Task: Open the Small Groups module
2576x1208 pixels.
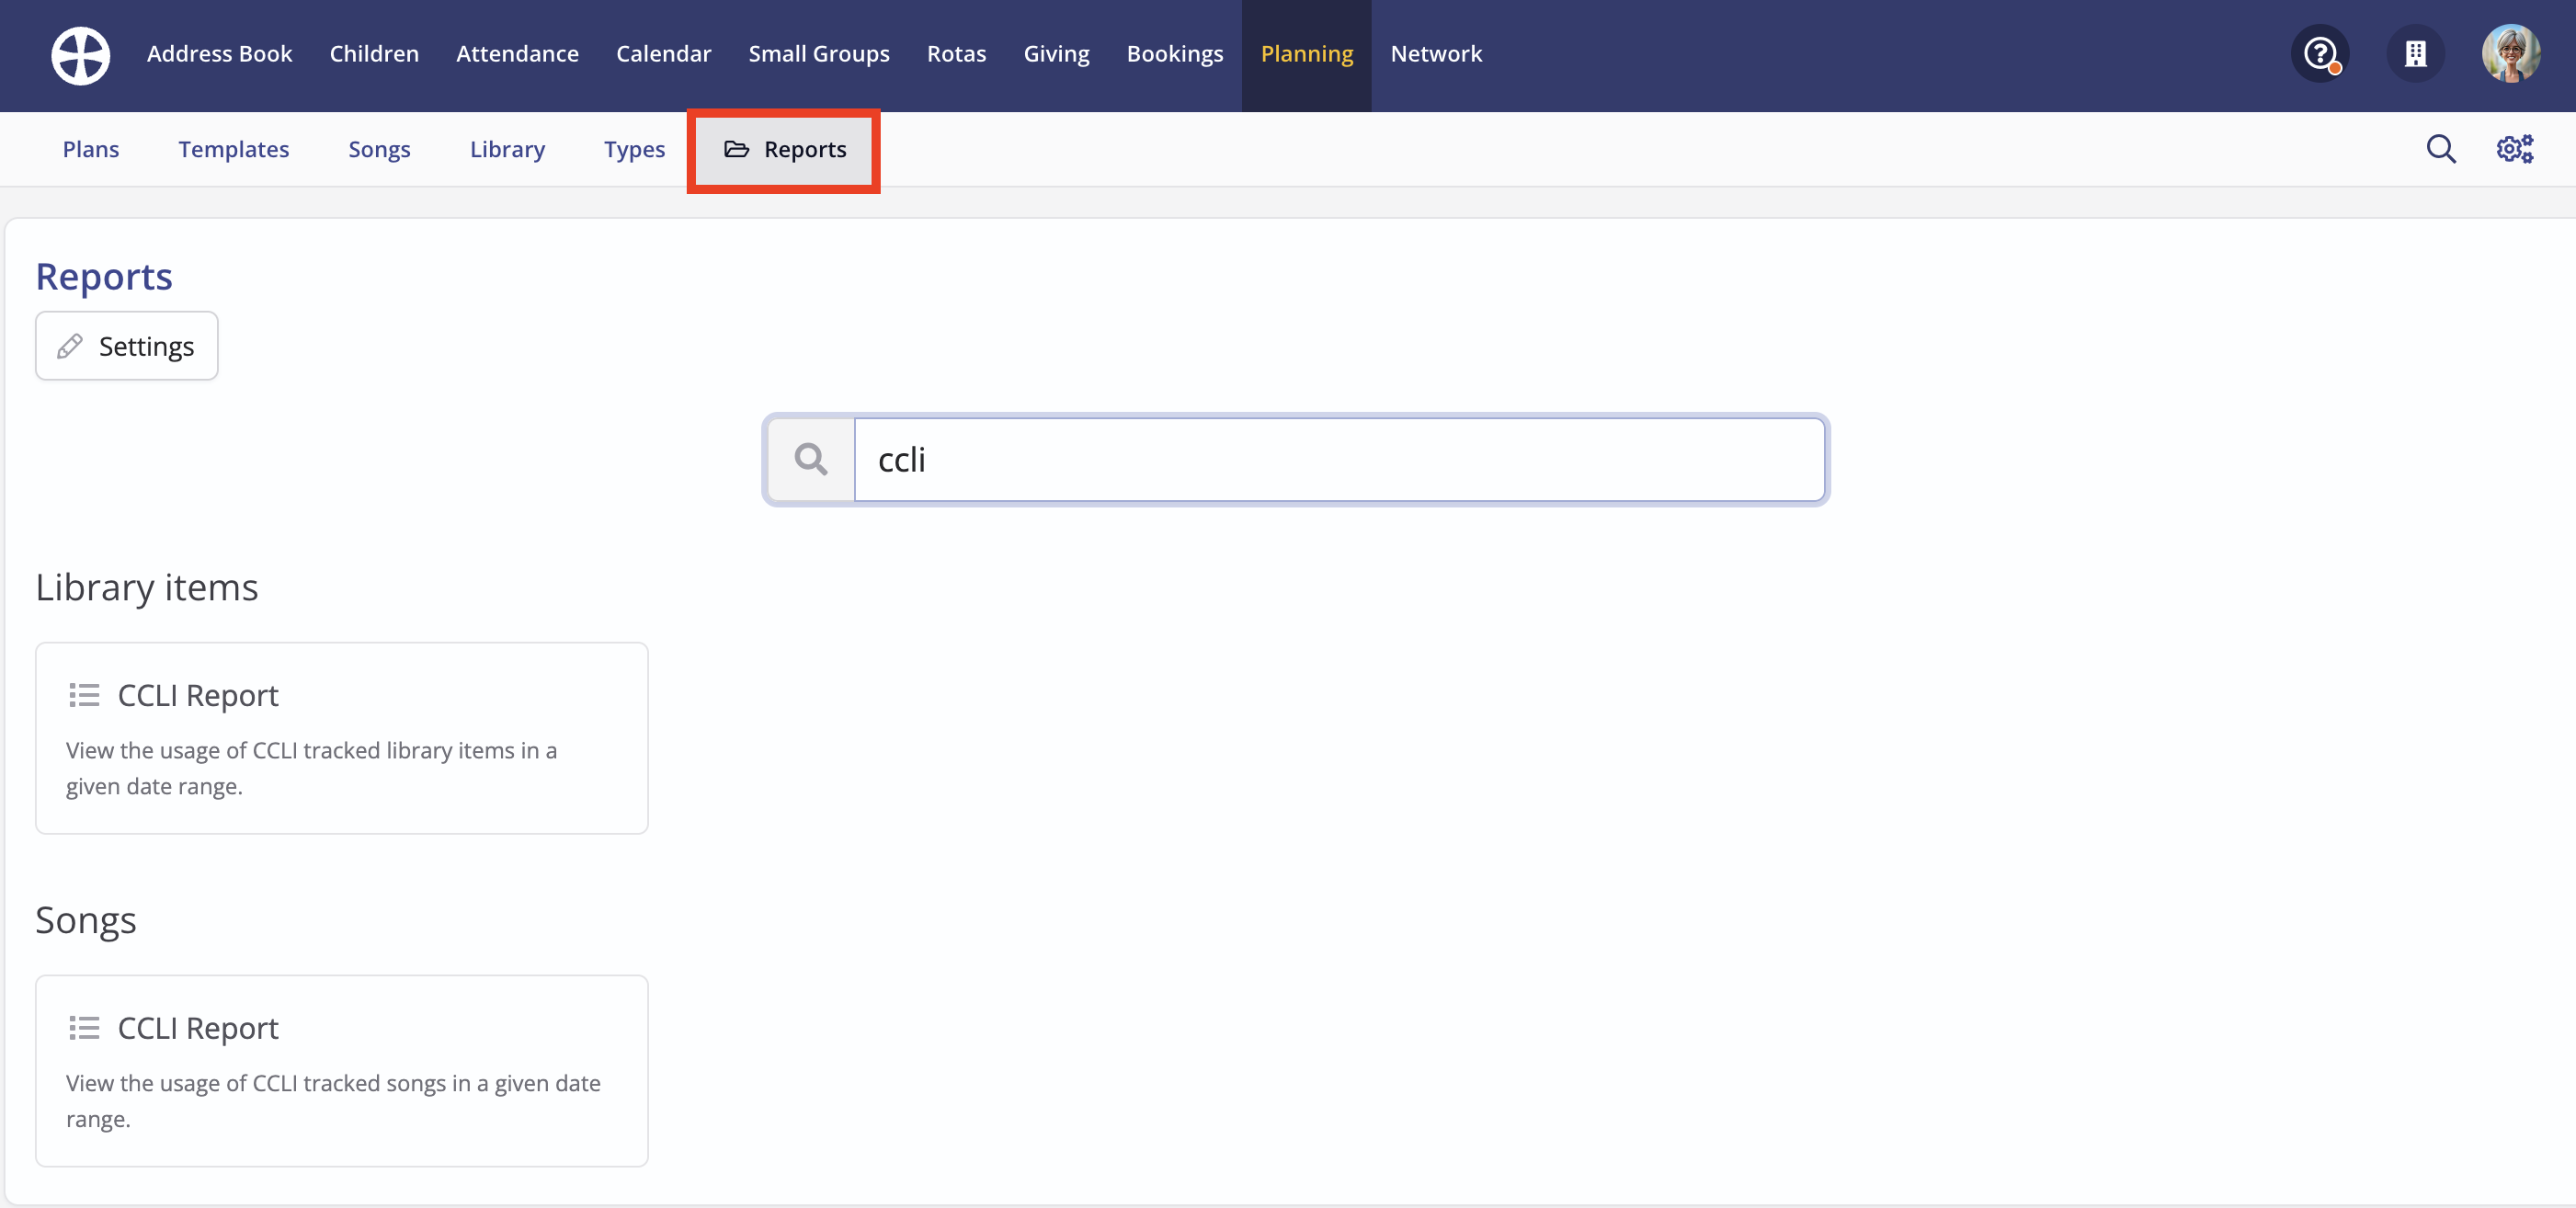Action: point(819,54)
